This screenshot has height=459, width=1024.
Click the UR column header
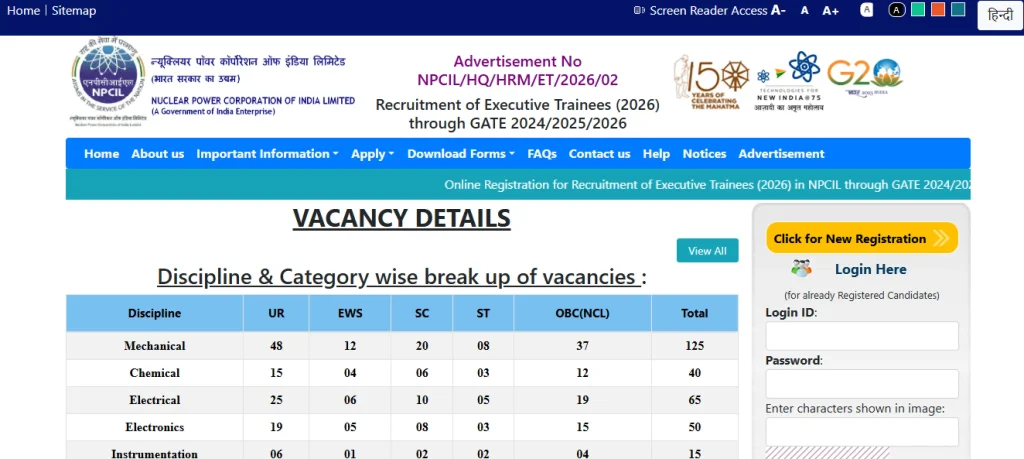coord(276,313)
